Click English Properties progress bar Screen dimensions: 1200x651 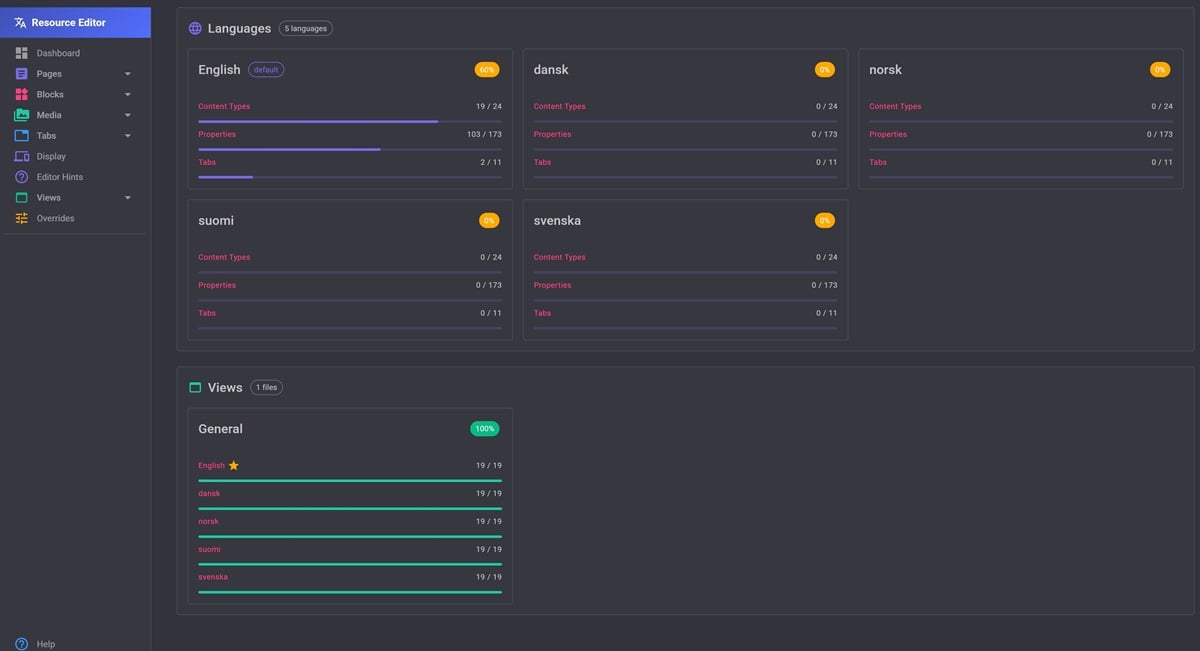(x=350, y=149)
